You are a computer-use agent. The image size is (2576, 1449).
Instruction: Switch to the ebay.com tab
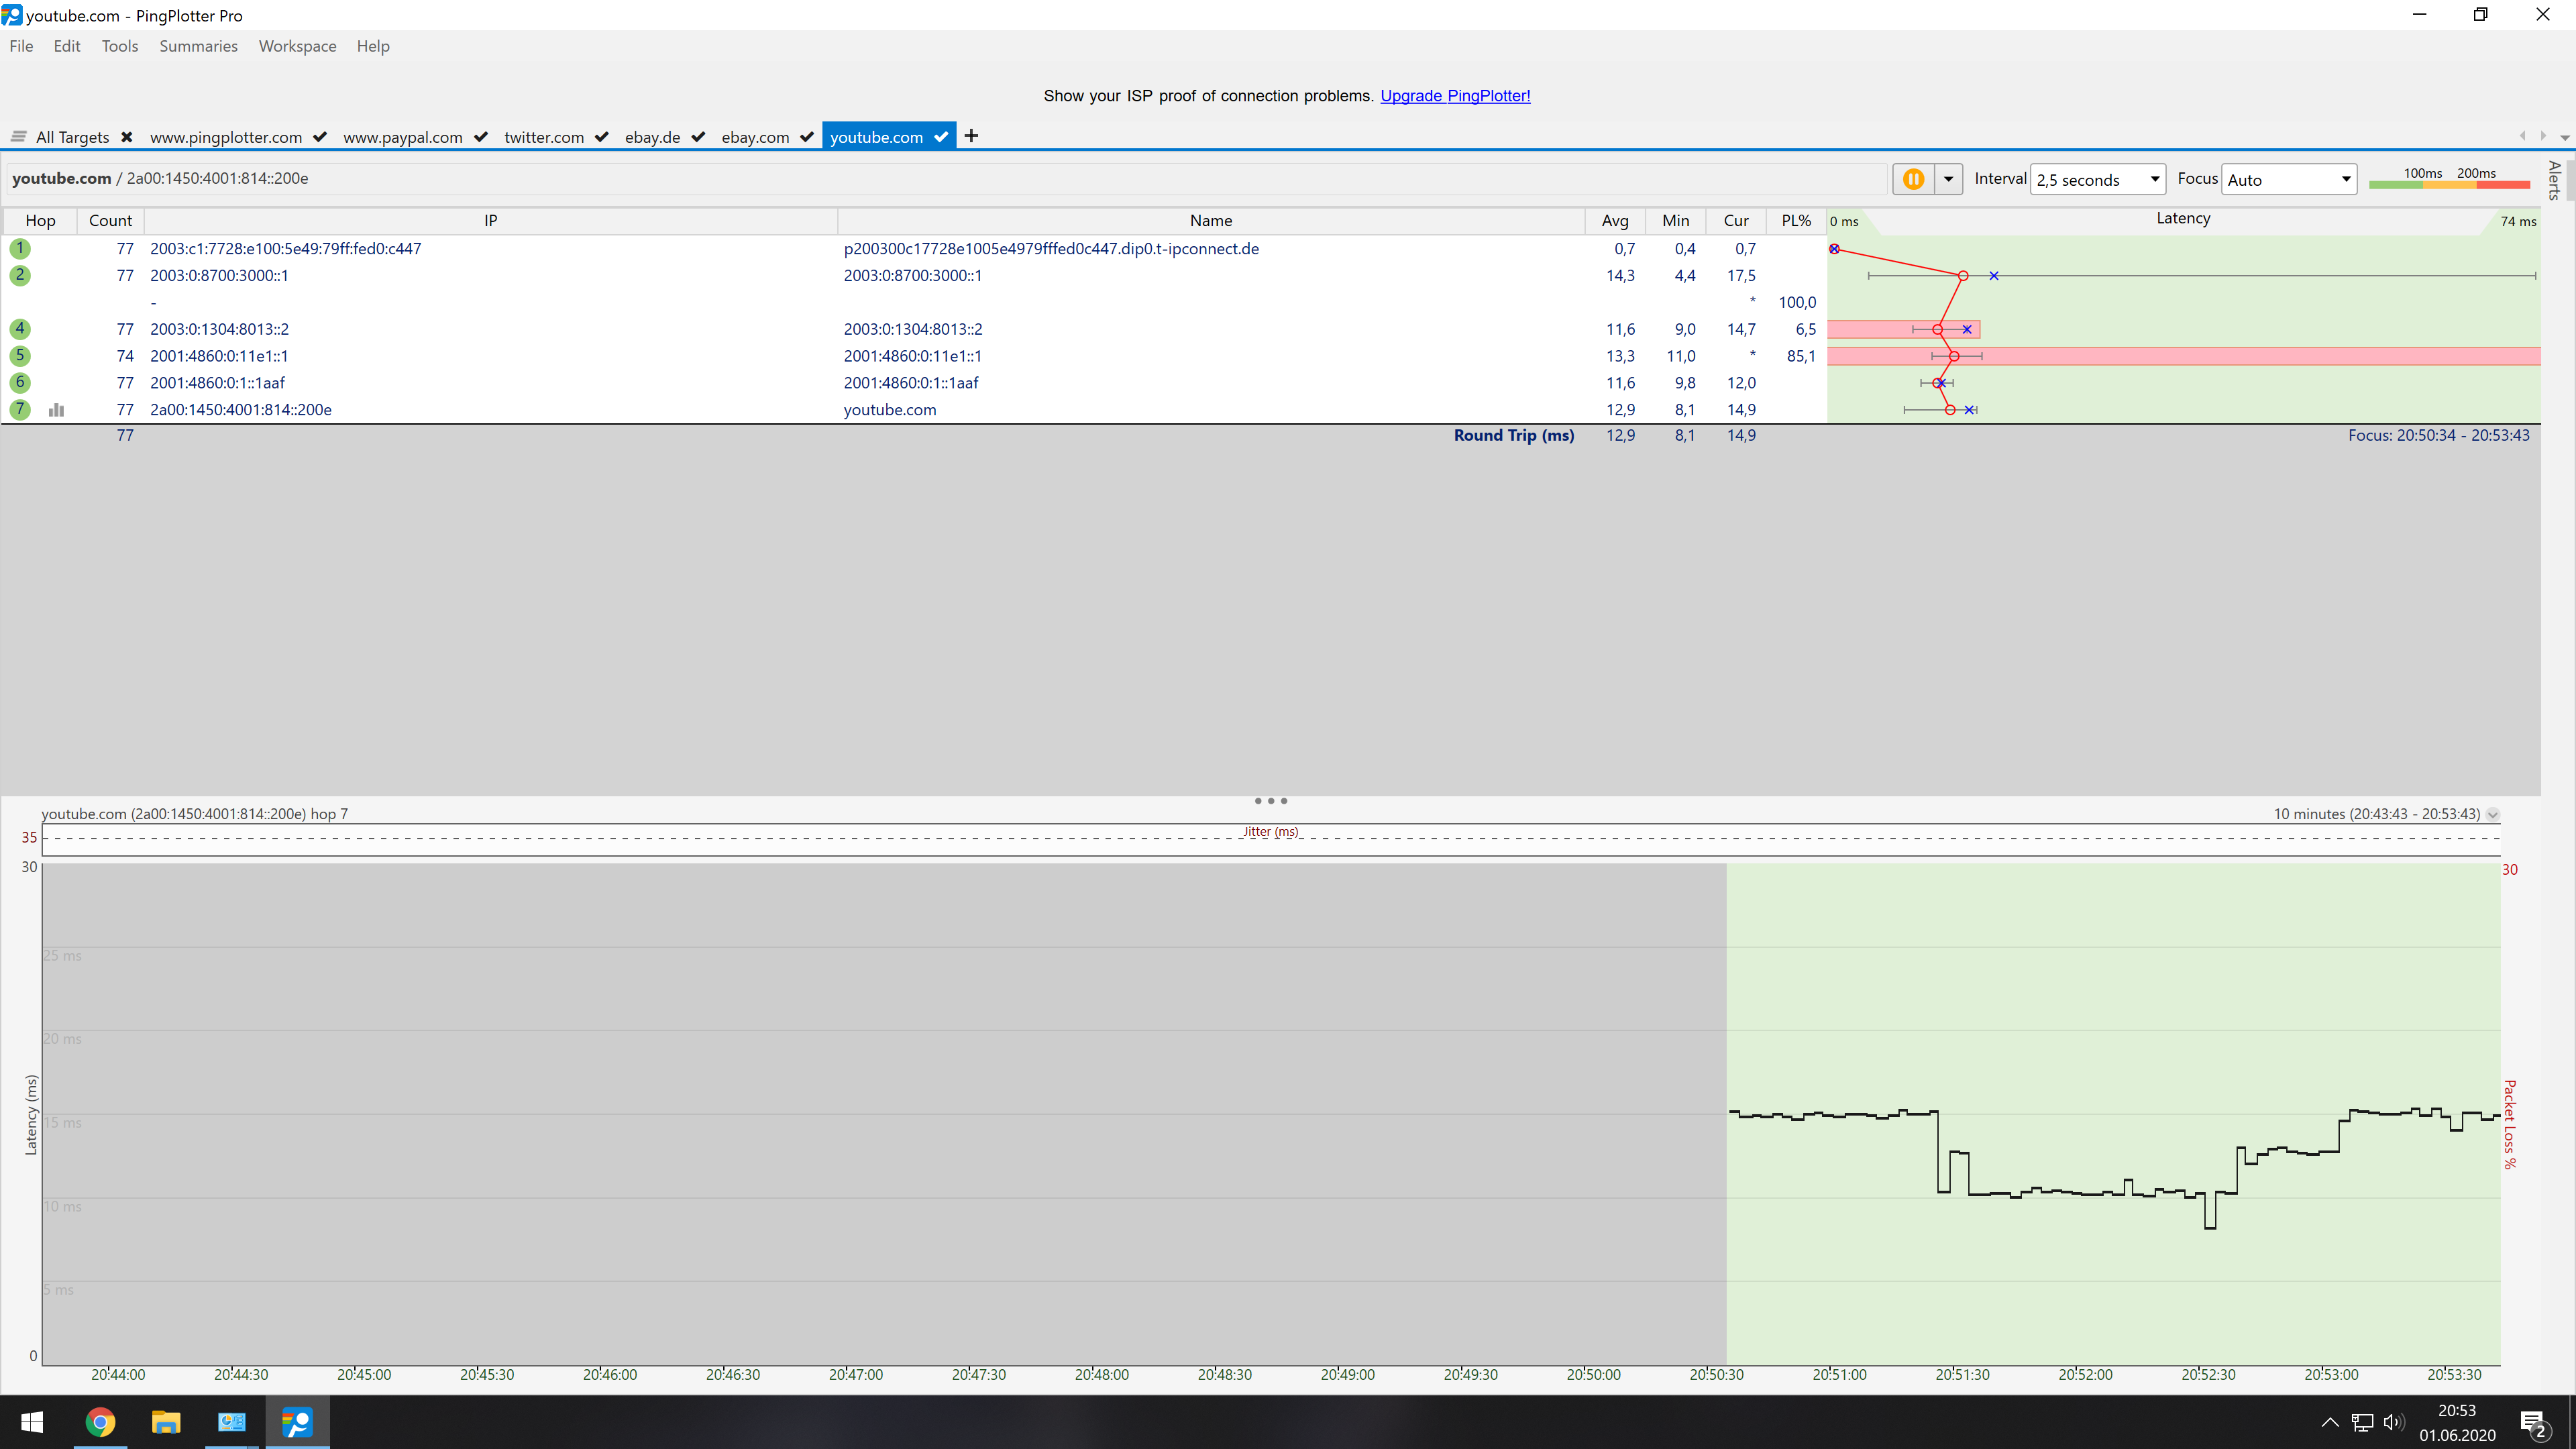[755, 137]
